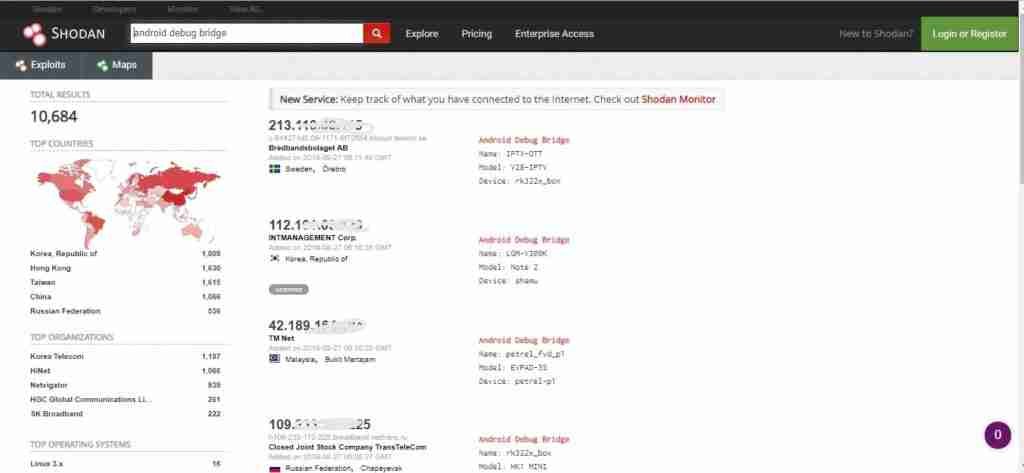The width and height of the screenshot is (1024, 473).
Task: Open the Pricing page
Action: (x=477, y=34)
